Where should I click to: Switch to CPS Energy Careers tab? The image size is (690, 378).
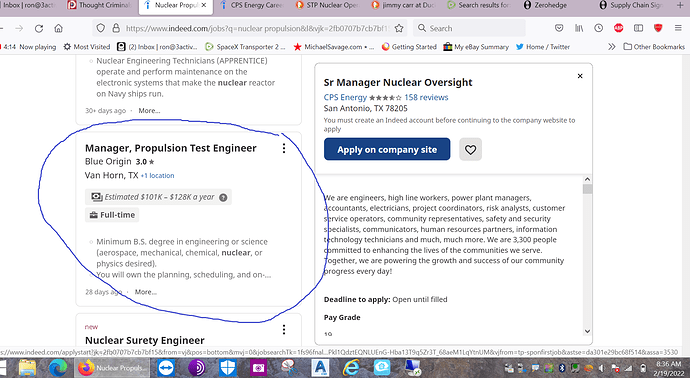(252, 5)
